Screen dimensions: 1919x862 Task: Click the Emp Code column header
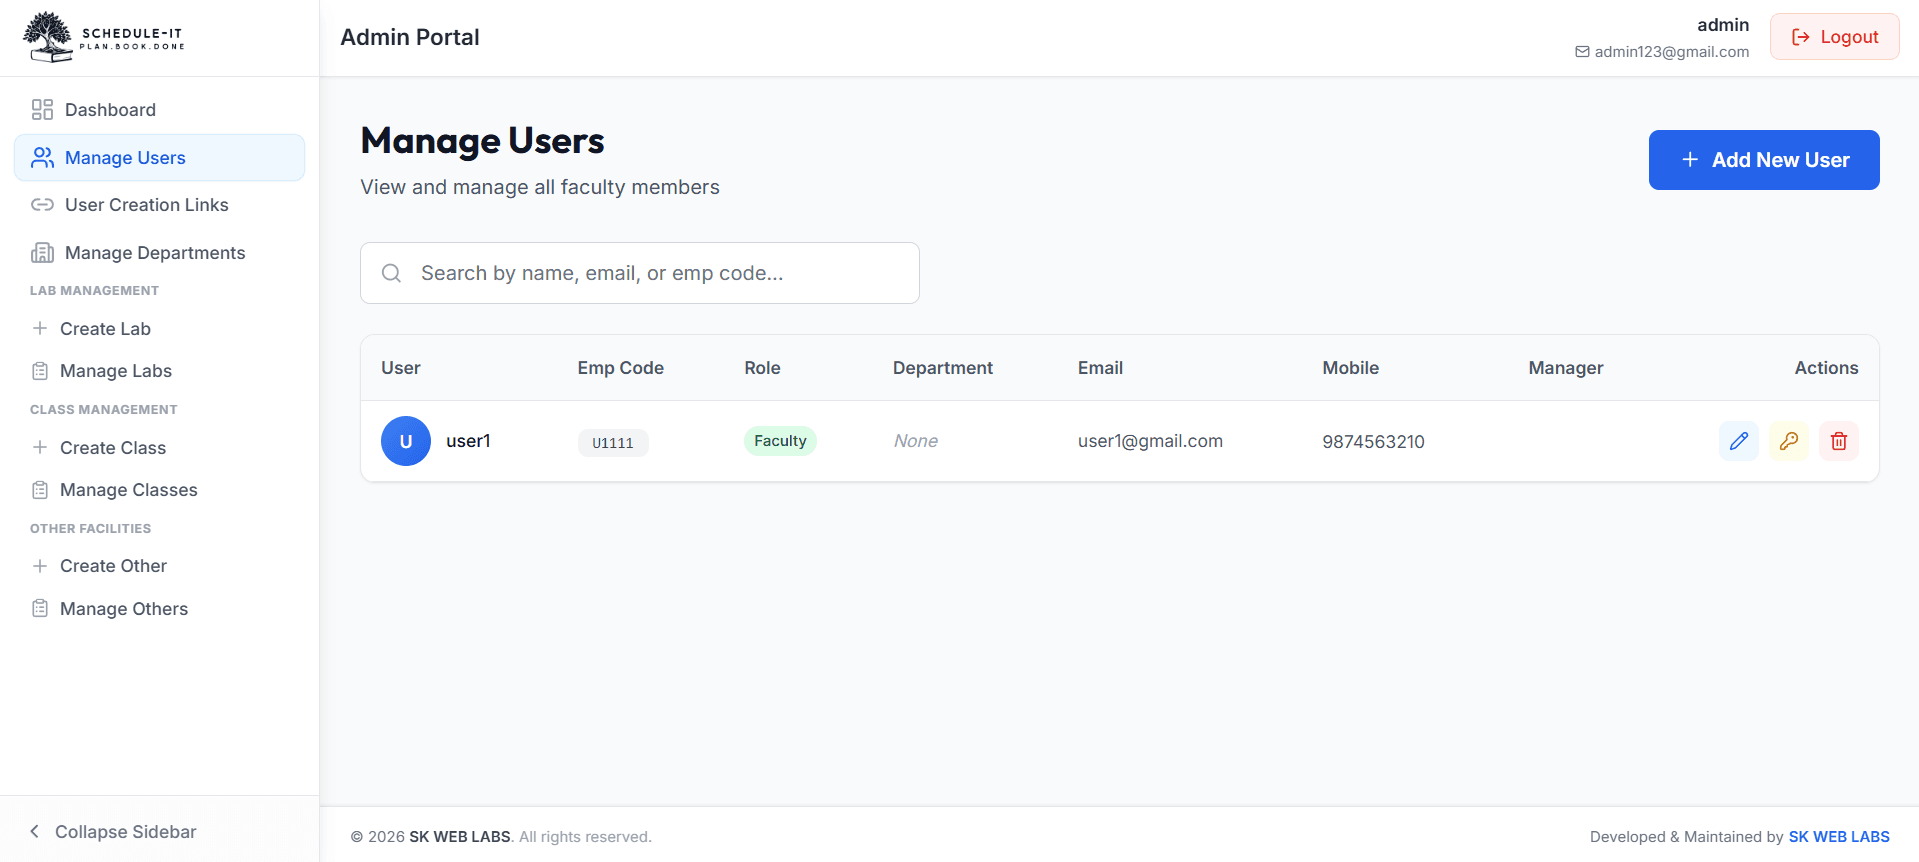click(620, 368)
